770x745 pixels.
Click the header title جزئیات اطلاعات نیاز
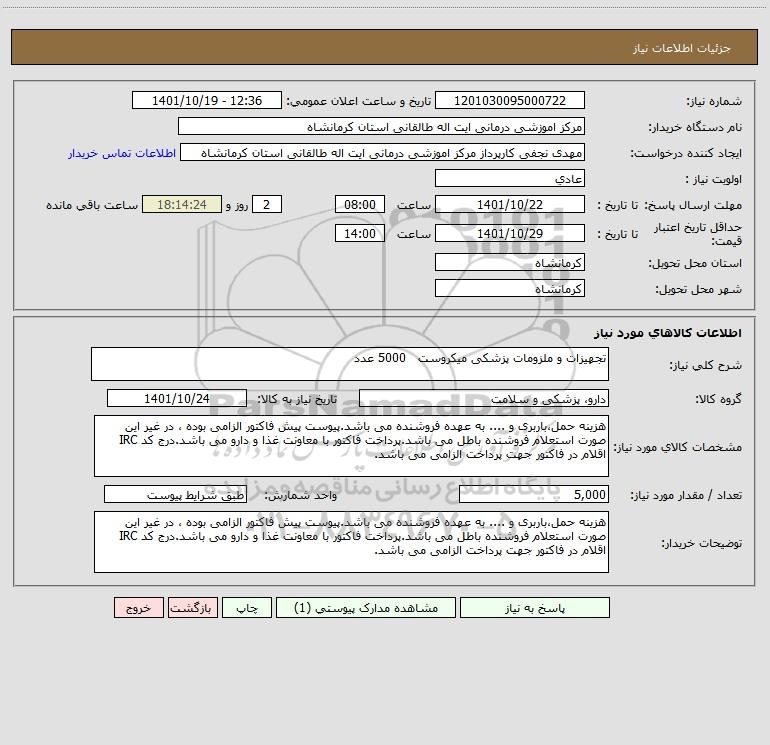tap(682, 48)
